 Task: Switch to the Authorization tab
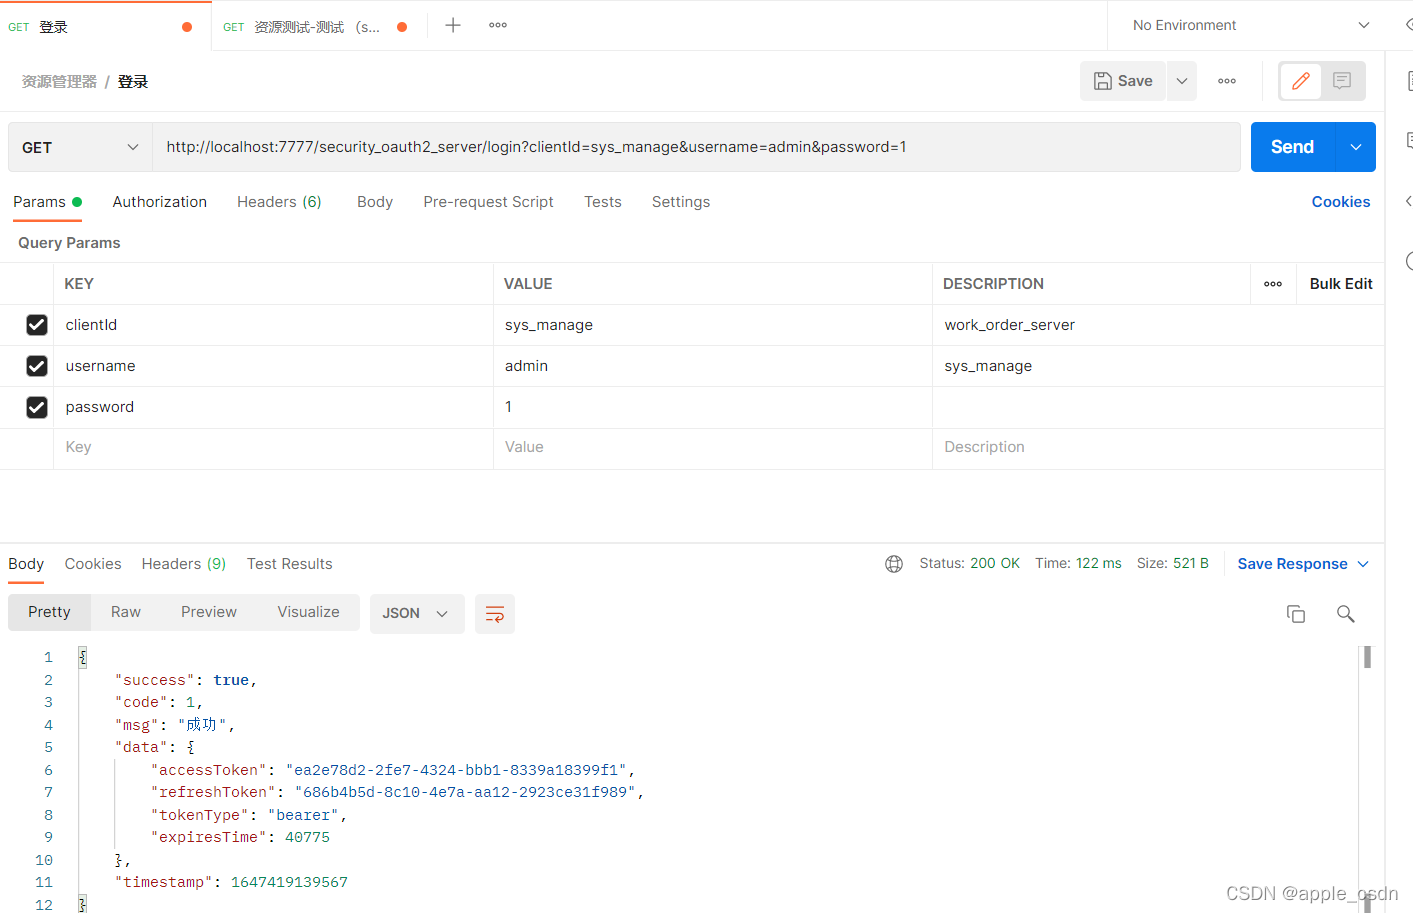tap(160, 202)
